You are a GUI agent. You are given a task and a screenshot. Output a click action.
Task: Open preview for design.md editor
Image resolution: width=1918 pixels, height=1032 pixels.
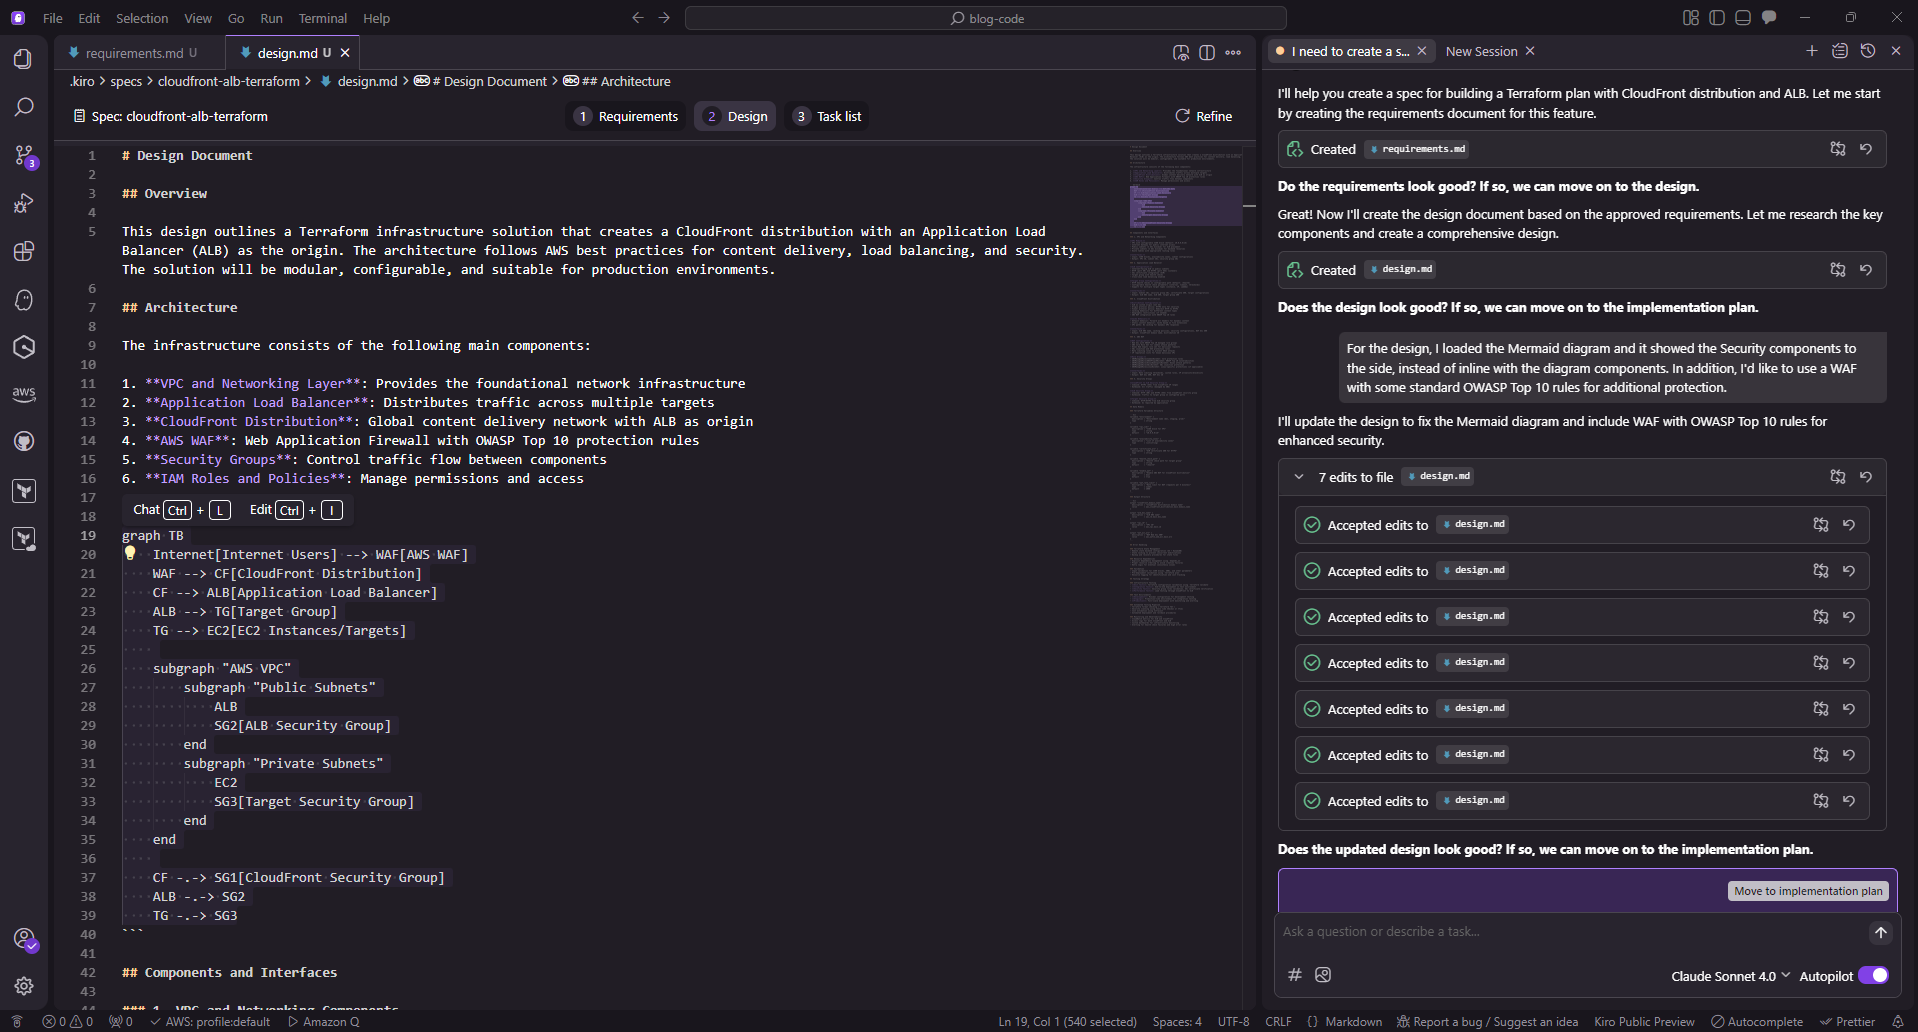click(x=1181, y=53)
